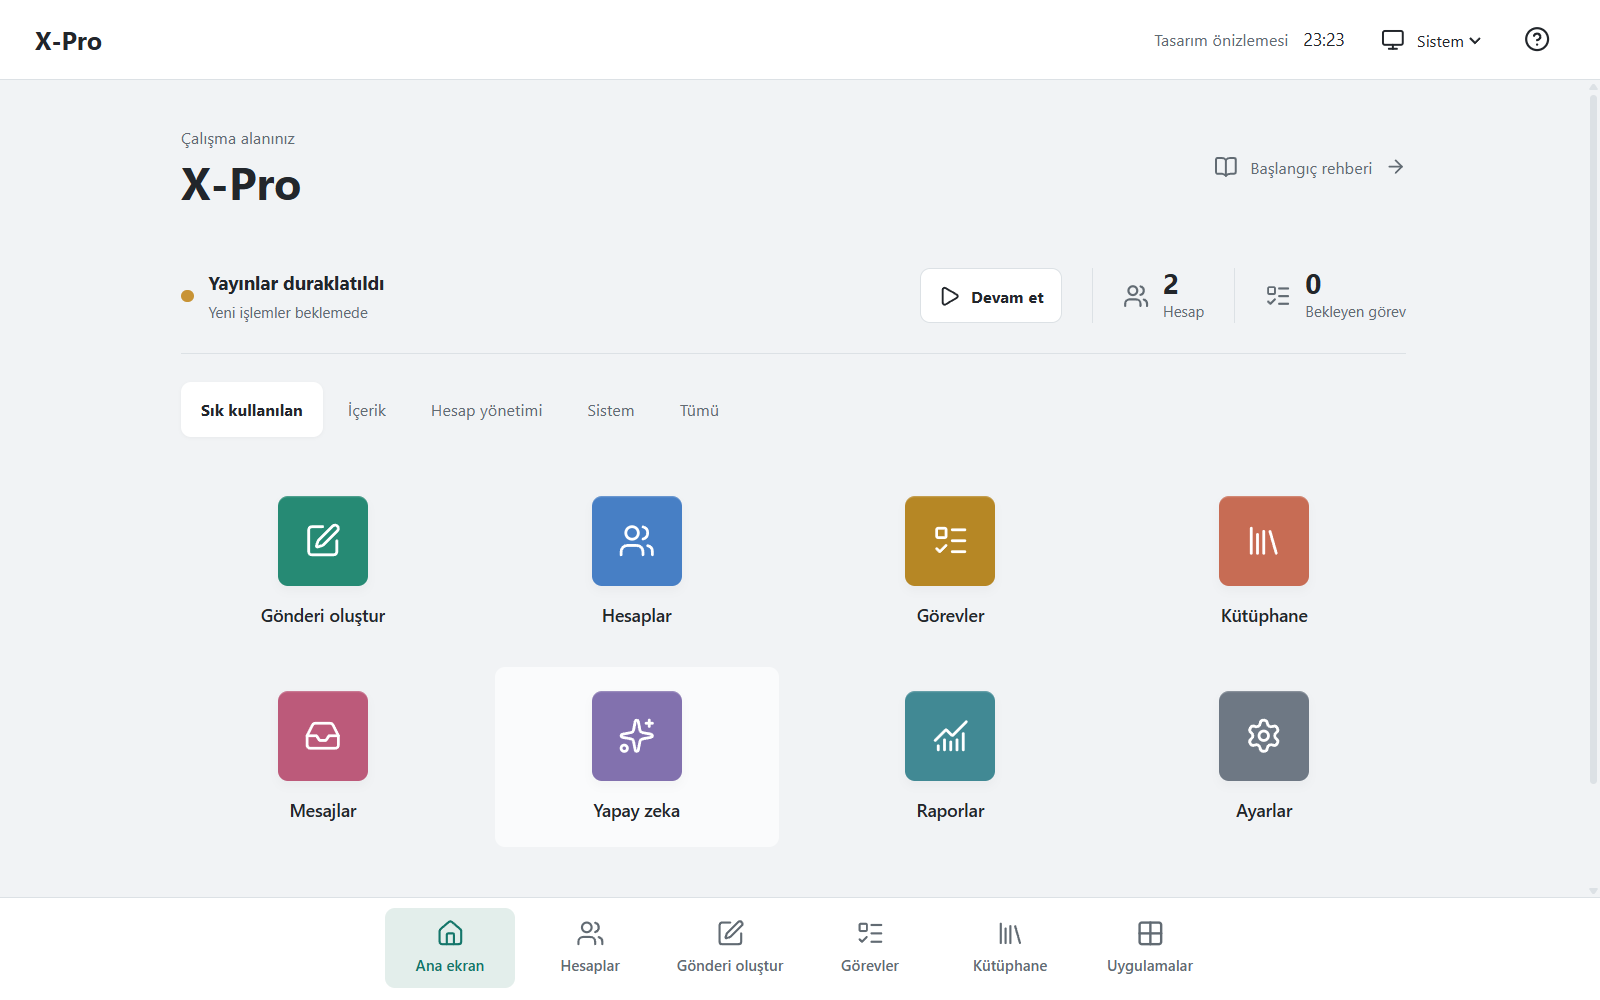
Task: View the 2 Hesap counter
Action: [x=1164, y=296]
